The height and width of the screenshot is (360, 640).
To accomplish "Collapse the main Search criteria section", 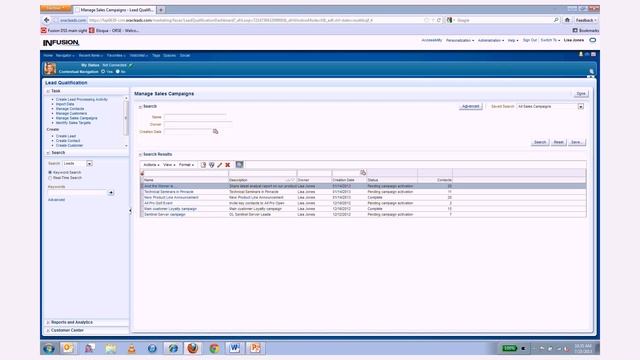I will [140, 107].
